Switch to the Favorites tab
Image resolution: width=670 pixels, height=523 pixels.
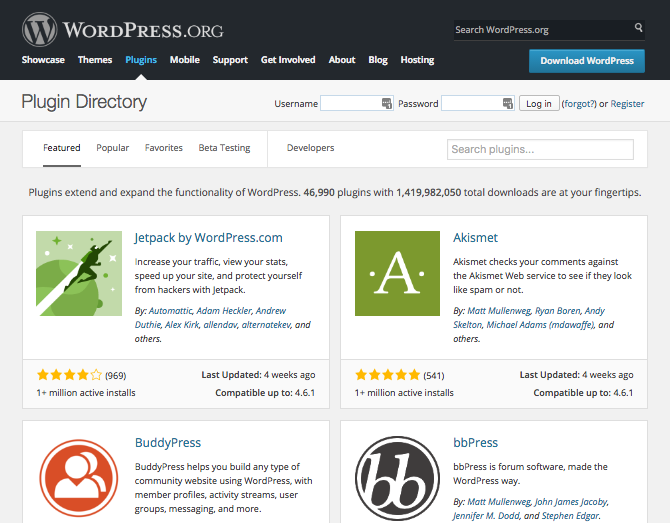click(164, 148)
